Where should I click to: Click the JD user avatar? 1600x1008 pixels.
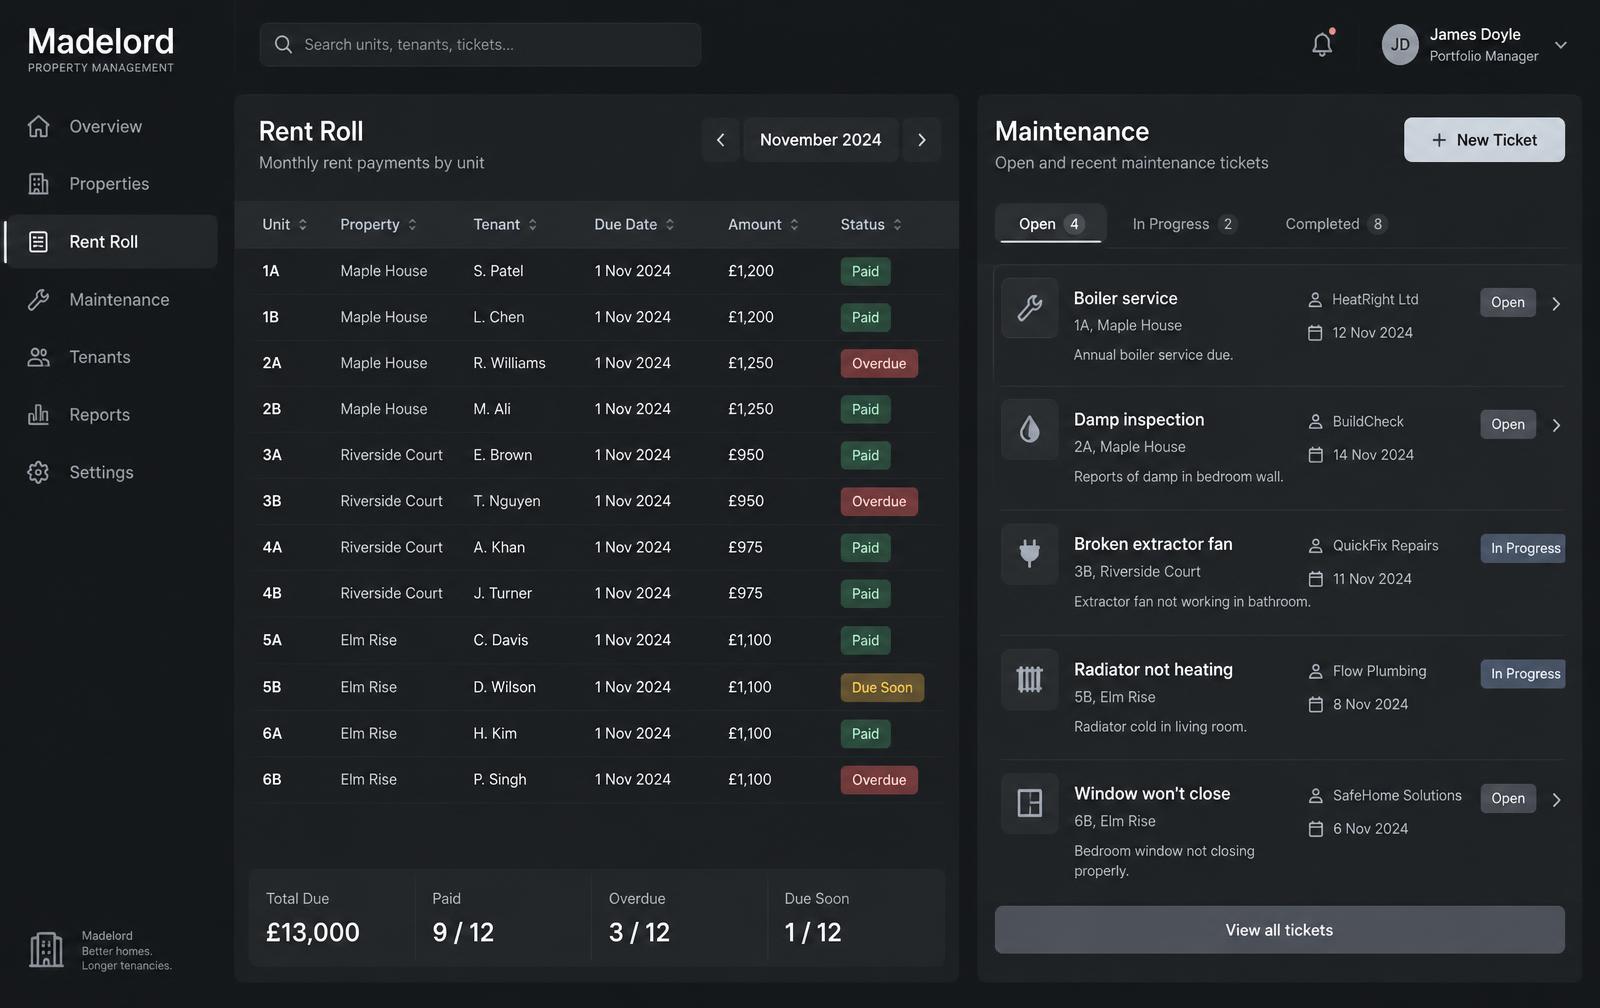coord(1400,45)
